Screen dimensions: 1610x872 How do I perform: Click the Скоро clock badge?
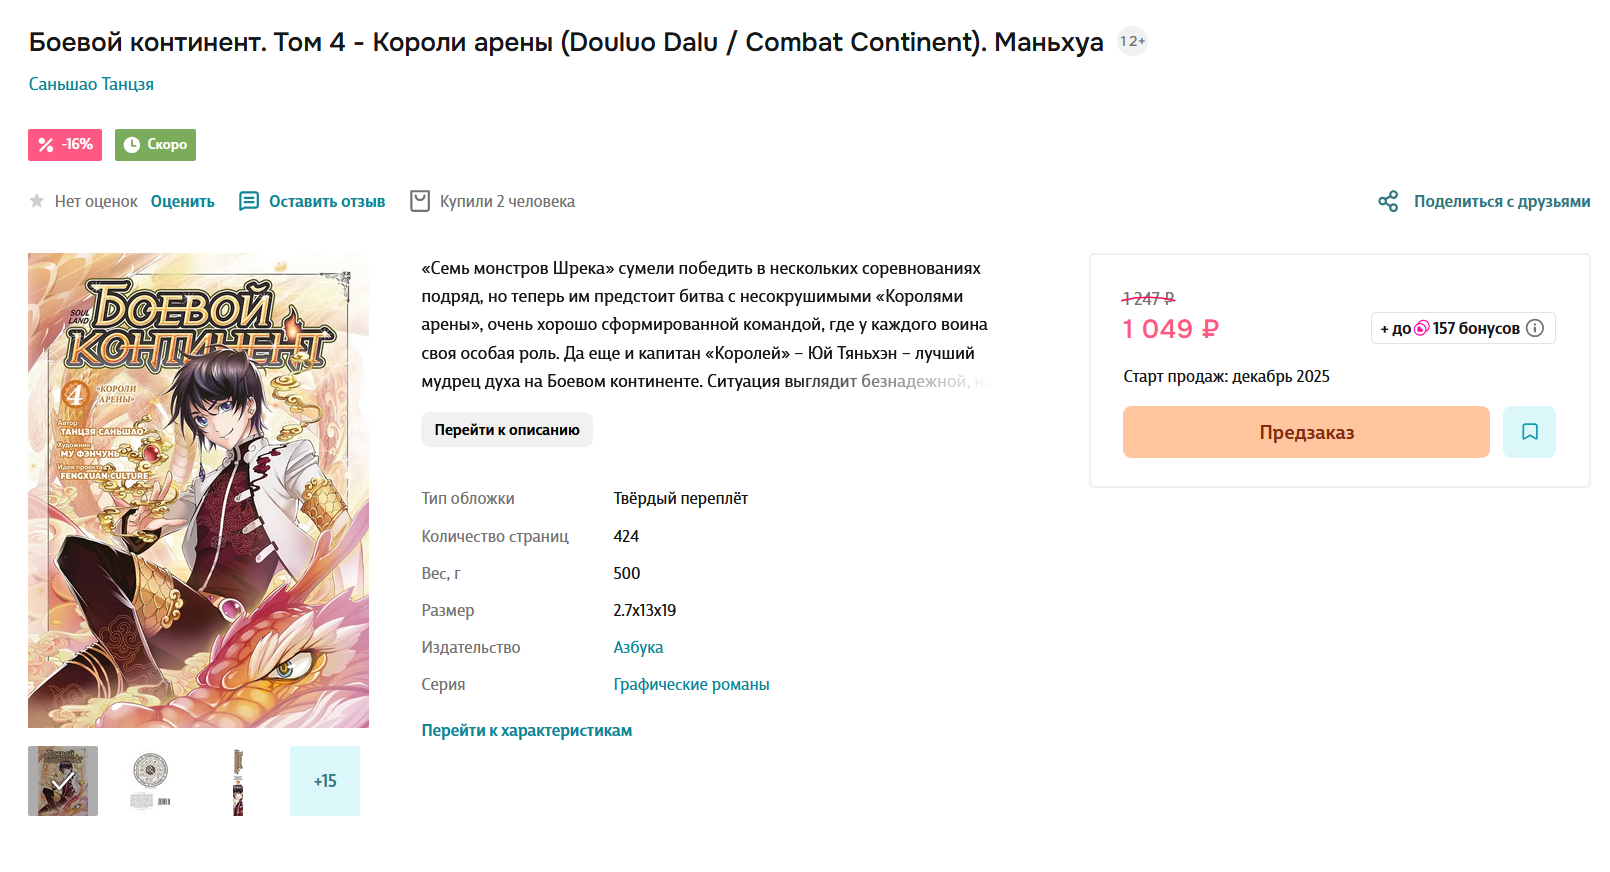155,145
